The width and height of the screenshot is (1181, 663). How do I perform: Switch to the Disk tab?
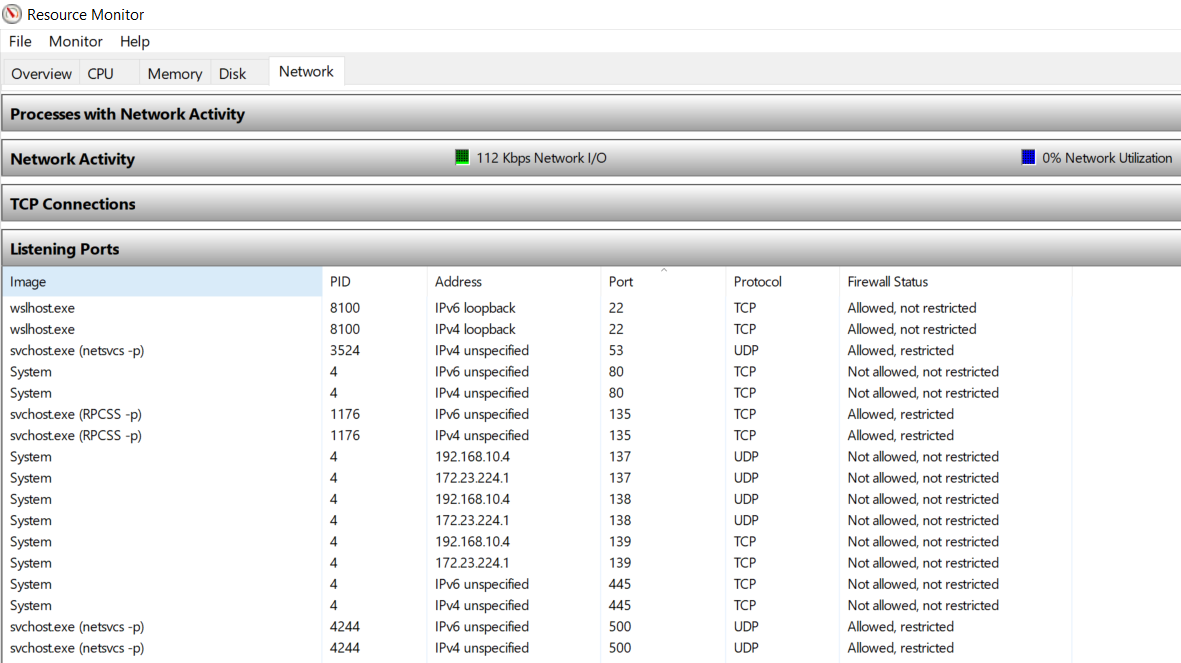(x=232, y=72)
